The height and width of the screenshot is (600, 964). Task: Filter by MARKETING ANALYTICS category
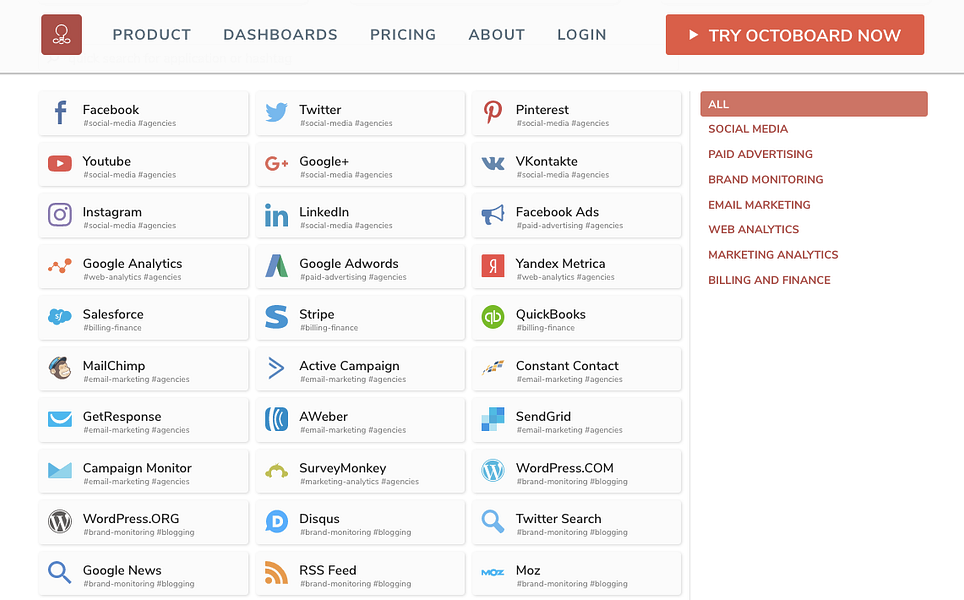click(x=773, y=255)
